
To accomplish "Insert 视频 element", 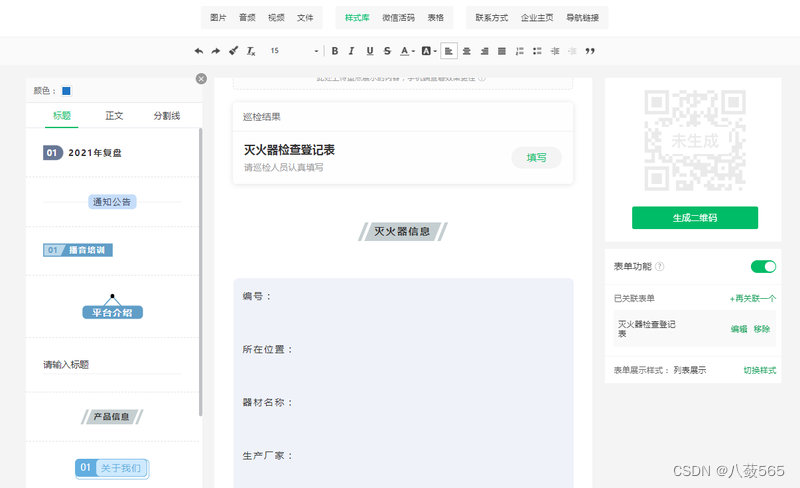I will pos(276,18).
